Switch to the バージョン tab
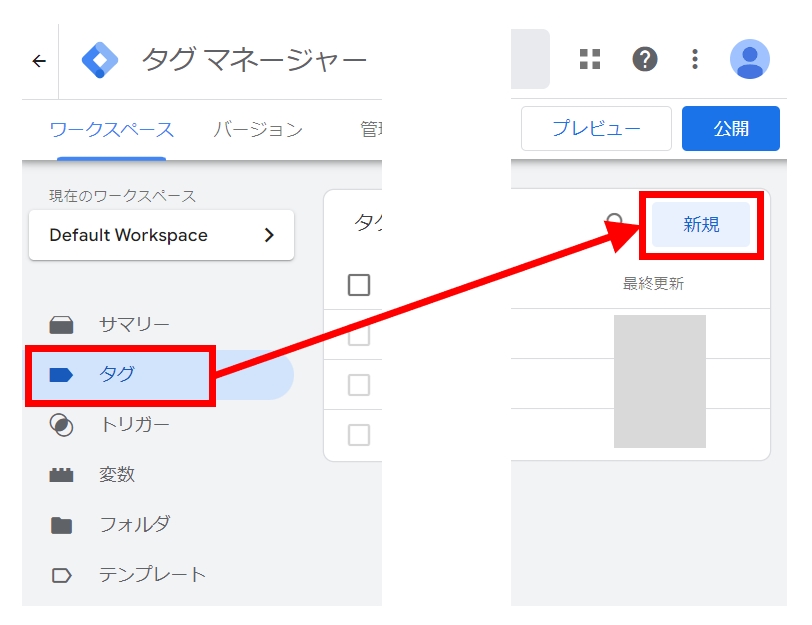The width and height of the screenshot is (812, 625). click(x=258, y=129)
